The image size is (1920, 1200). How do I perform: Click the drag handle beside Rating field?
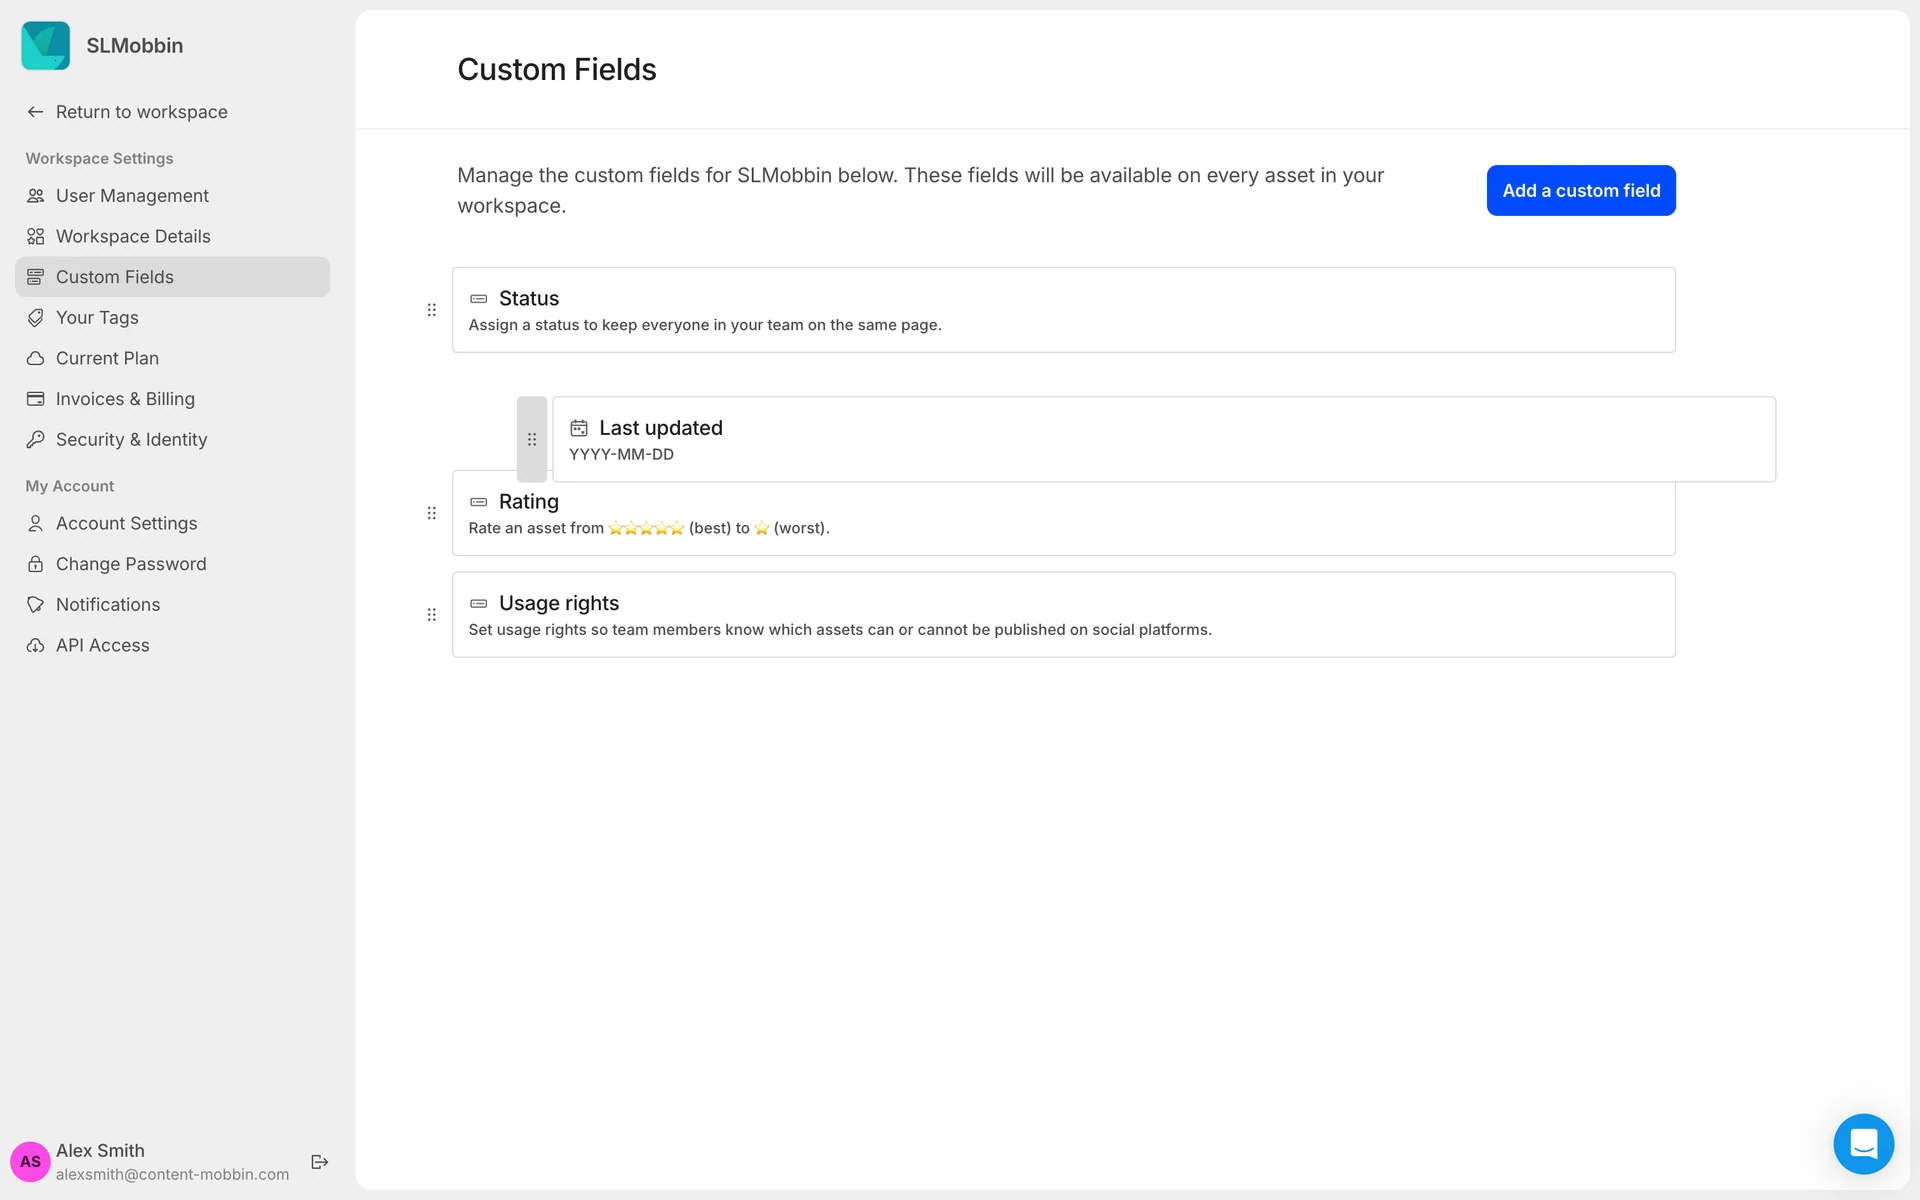point(432,513)
